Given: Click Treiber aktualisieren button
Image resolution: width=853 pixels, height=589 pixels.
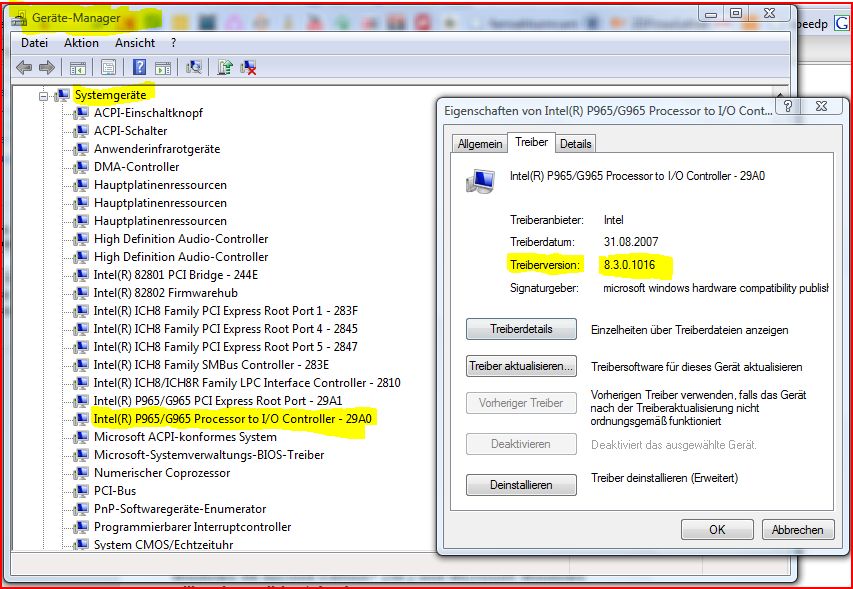Looking at the screenshot, I should coord(521,366).
